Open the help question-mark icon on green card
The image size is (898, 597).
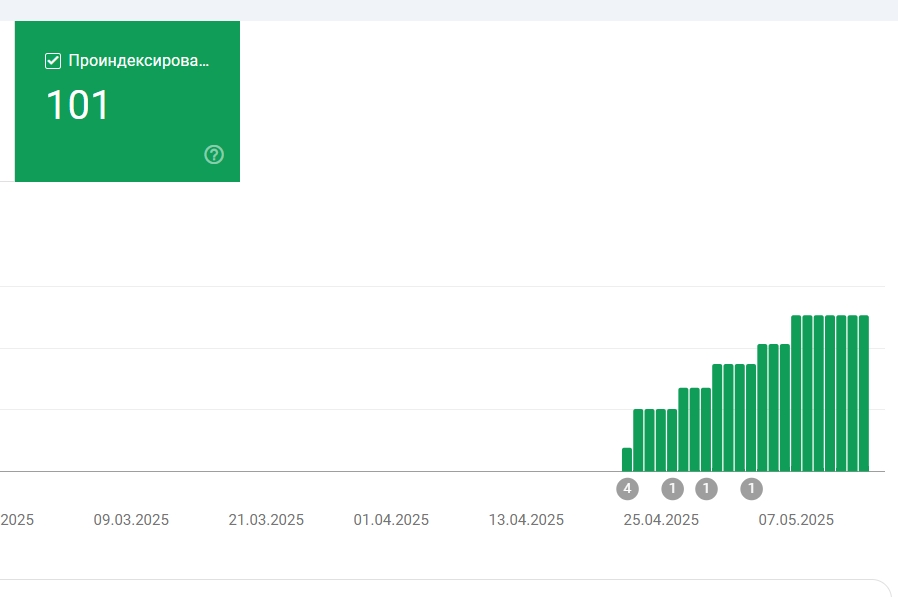click(x=214, y=155)
